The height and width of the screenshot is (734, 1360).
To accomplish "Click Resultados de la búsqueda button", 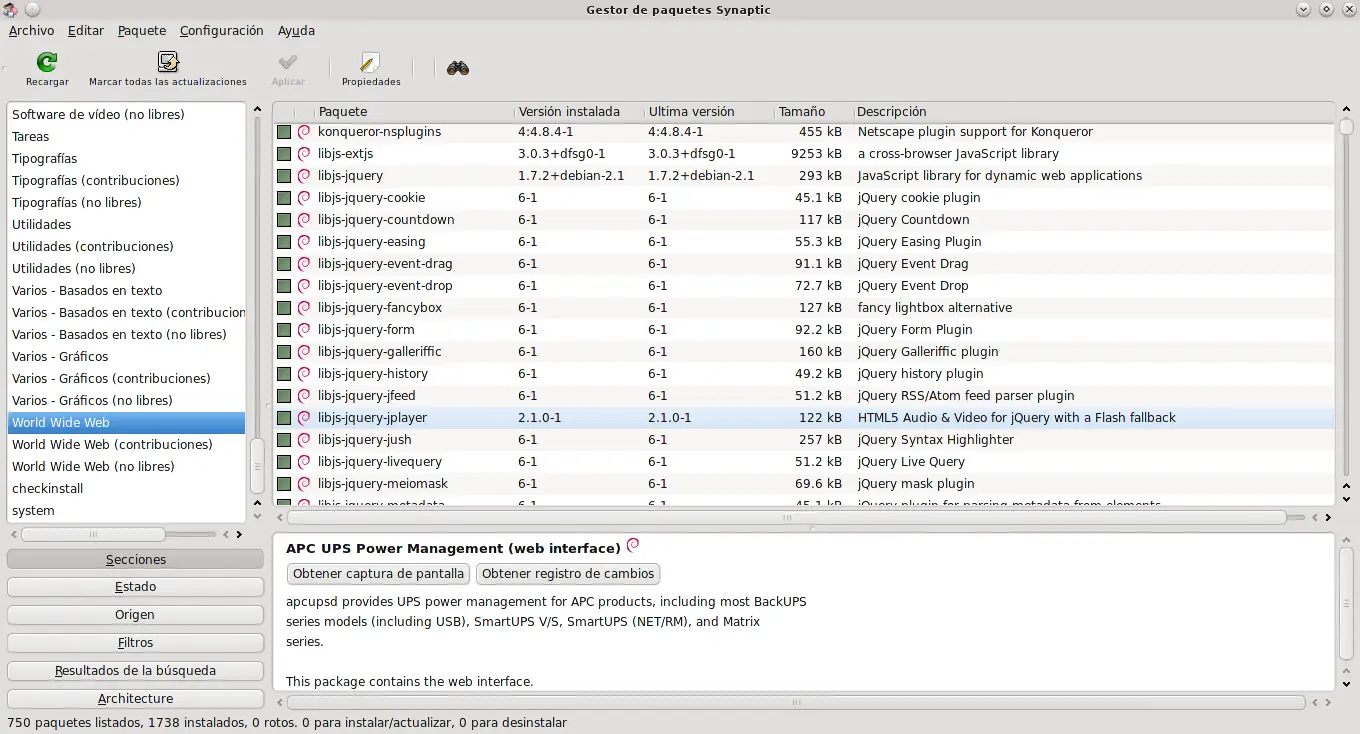I will (135, 671).
